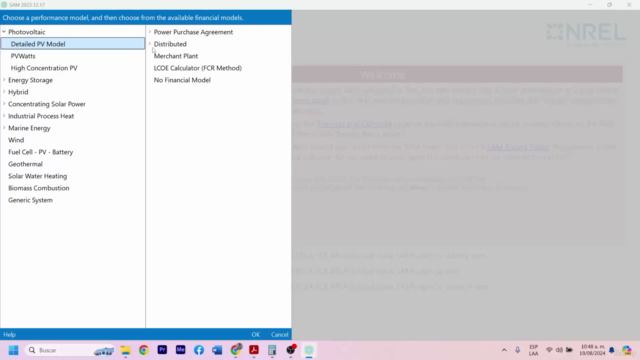The height and width of the screenshot is (360, 640).
Task: Choose No Financial Model option
Action: 182,80
